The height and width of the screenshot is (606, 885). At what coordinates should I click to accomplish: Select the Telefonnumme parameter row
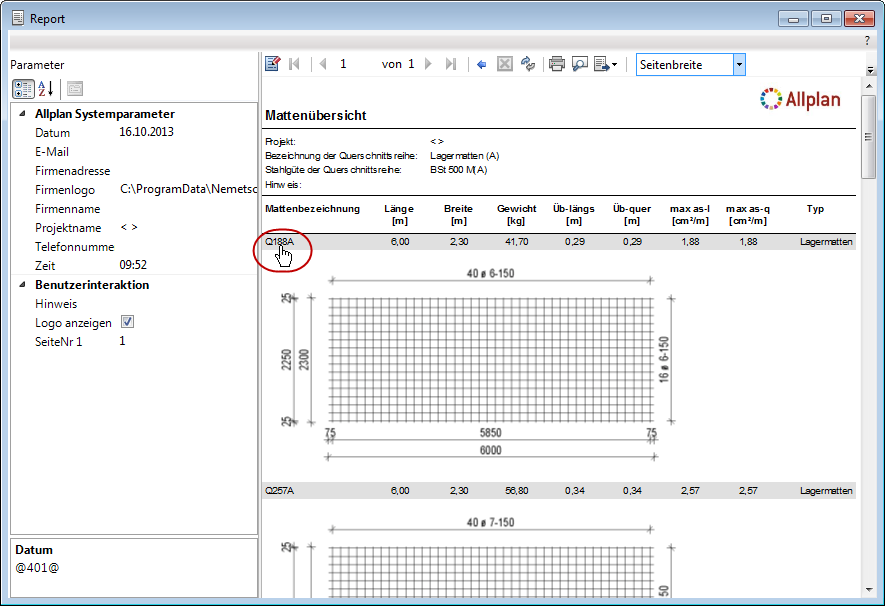(134, 247)
